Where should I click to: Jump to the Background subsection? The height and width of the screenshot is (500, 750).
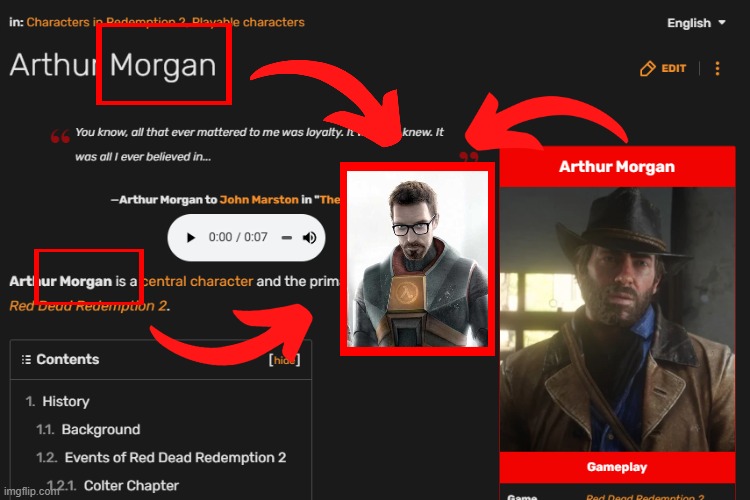click(x=100, y=429)
